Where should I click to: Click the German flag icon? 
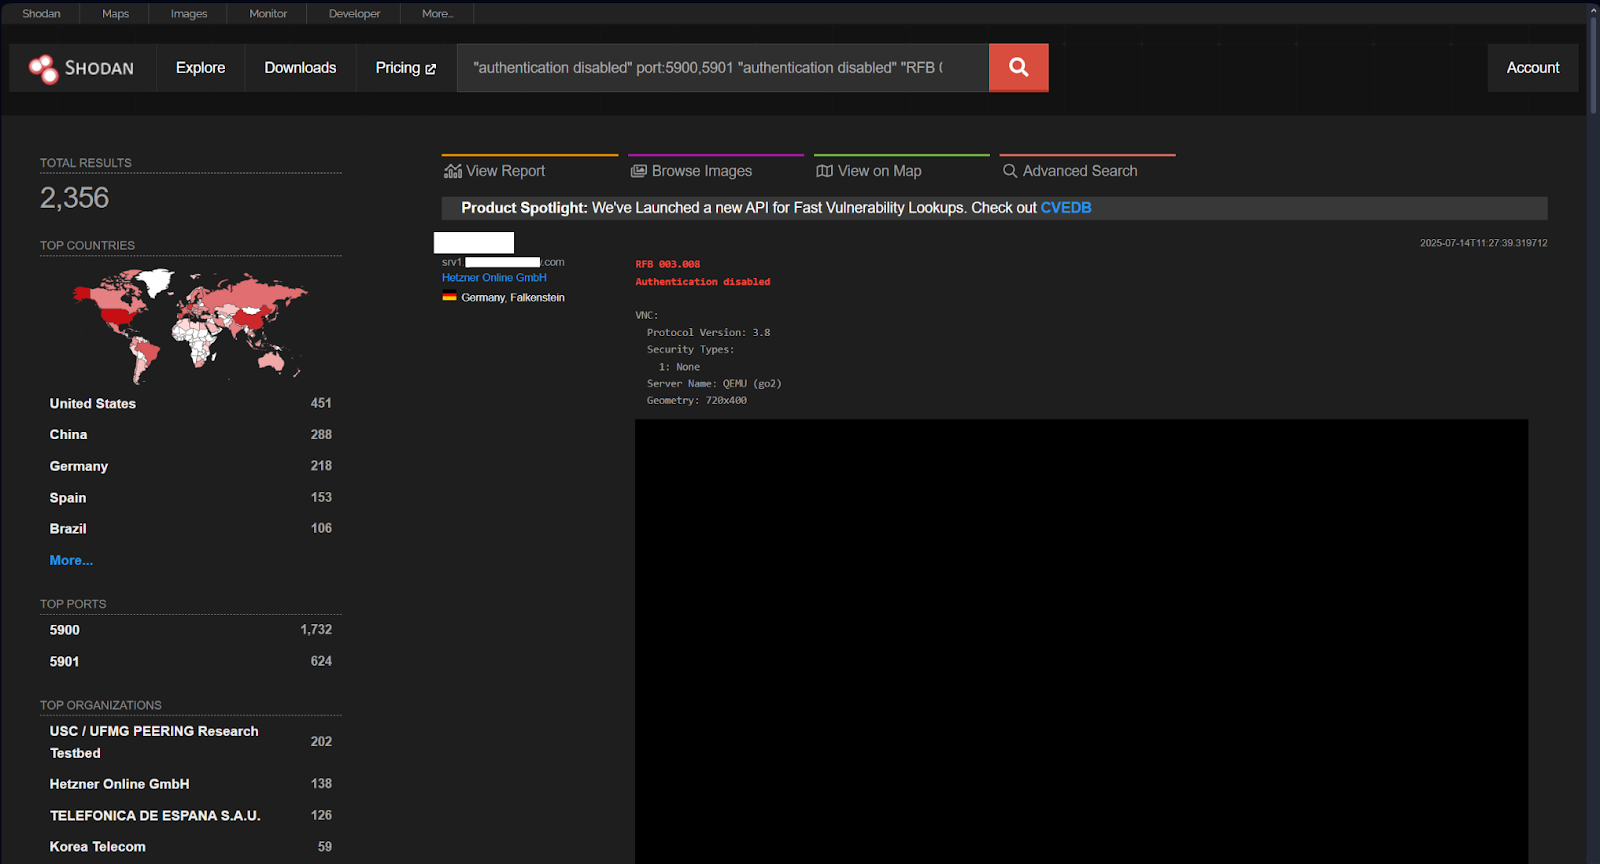tap(450, 297)
